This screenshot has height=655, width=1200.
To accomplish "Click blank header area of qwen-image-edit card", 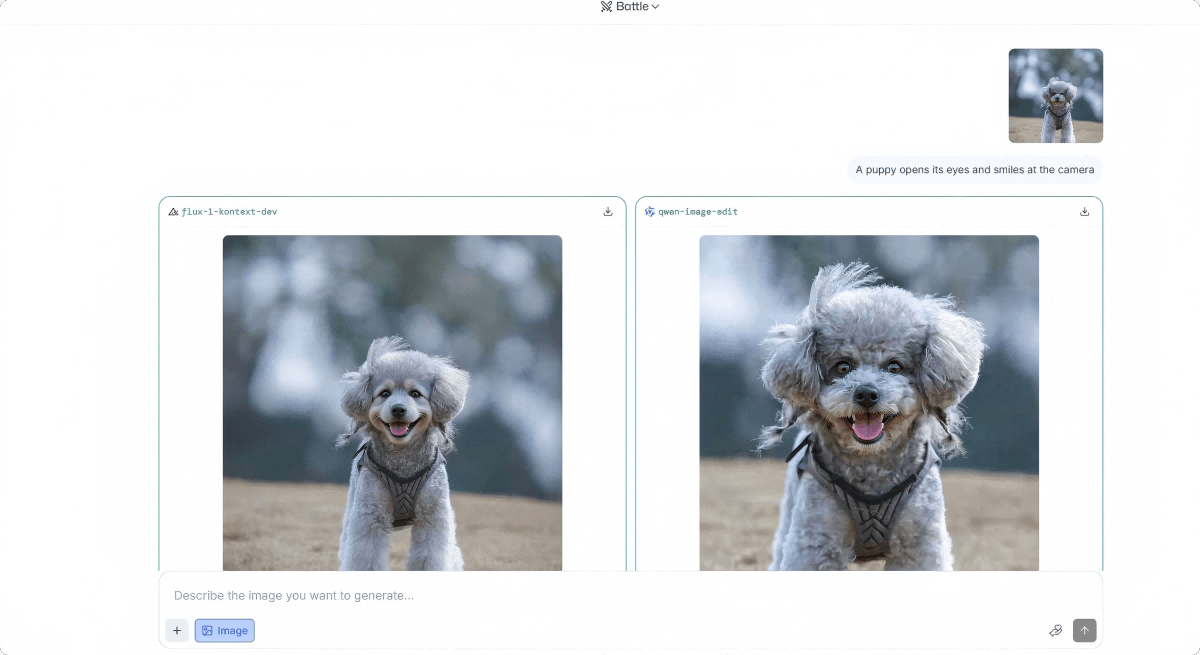I will [900, 212].
